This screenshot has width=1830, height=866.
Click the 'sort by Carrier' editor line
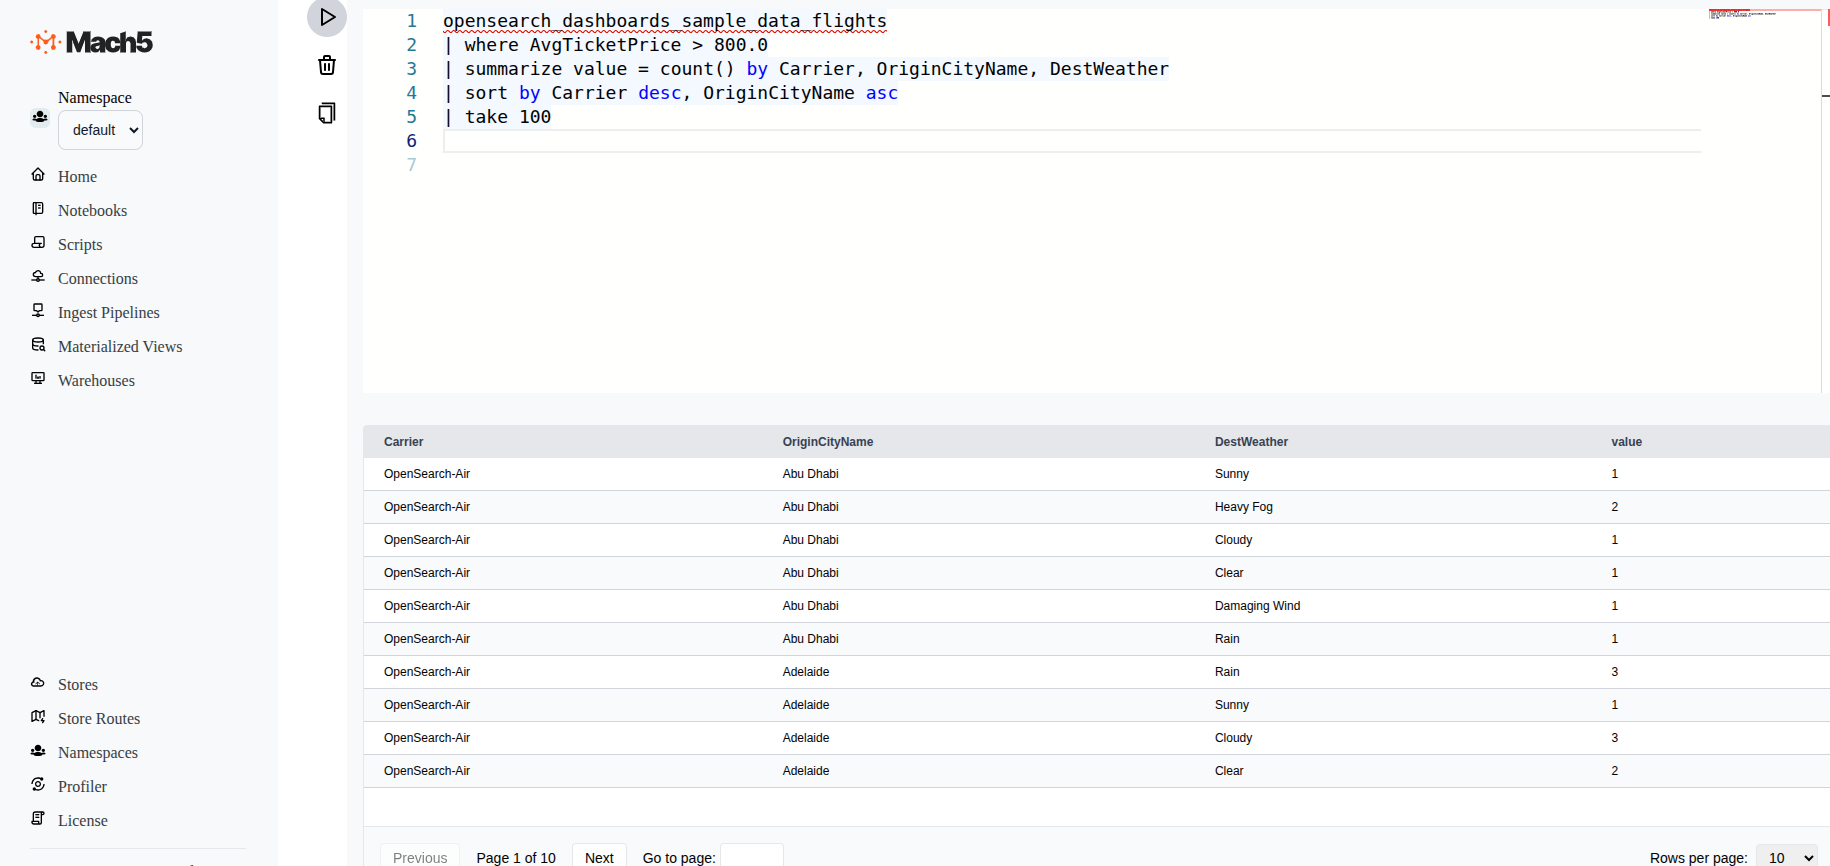pos(671,93)
